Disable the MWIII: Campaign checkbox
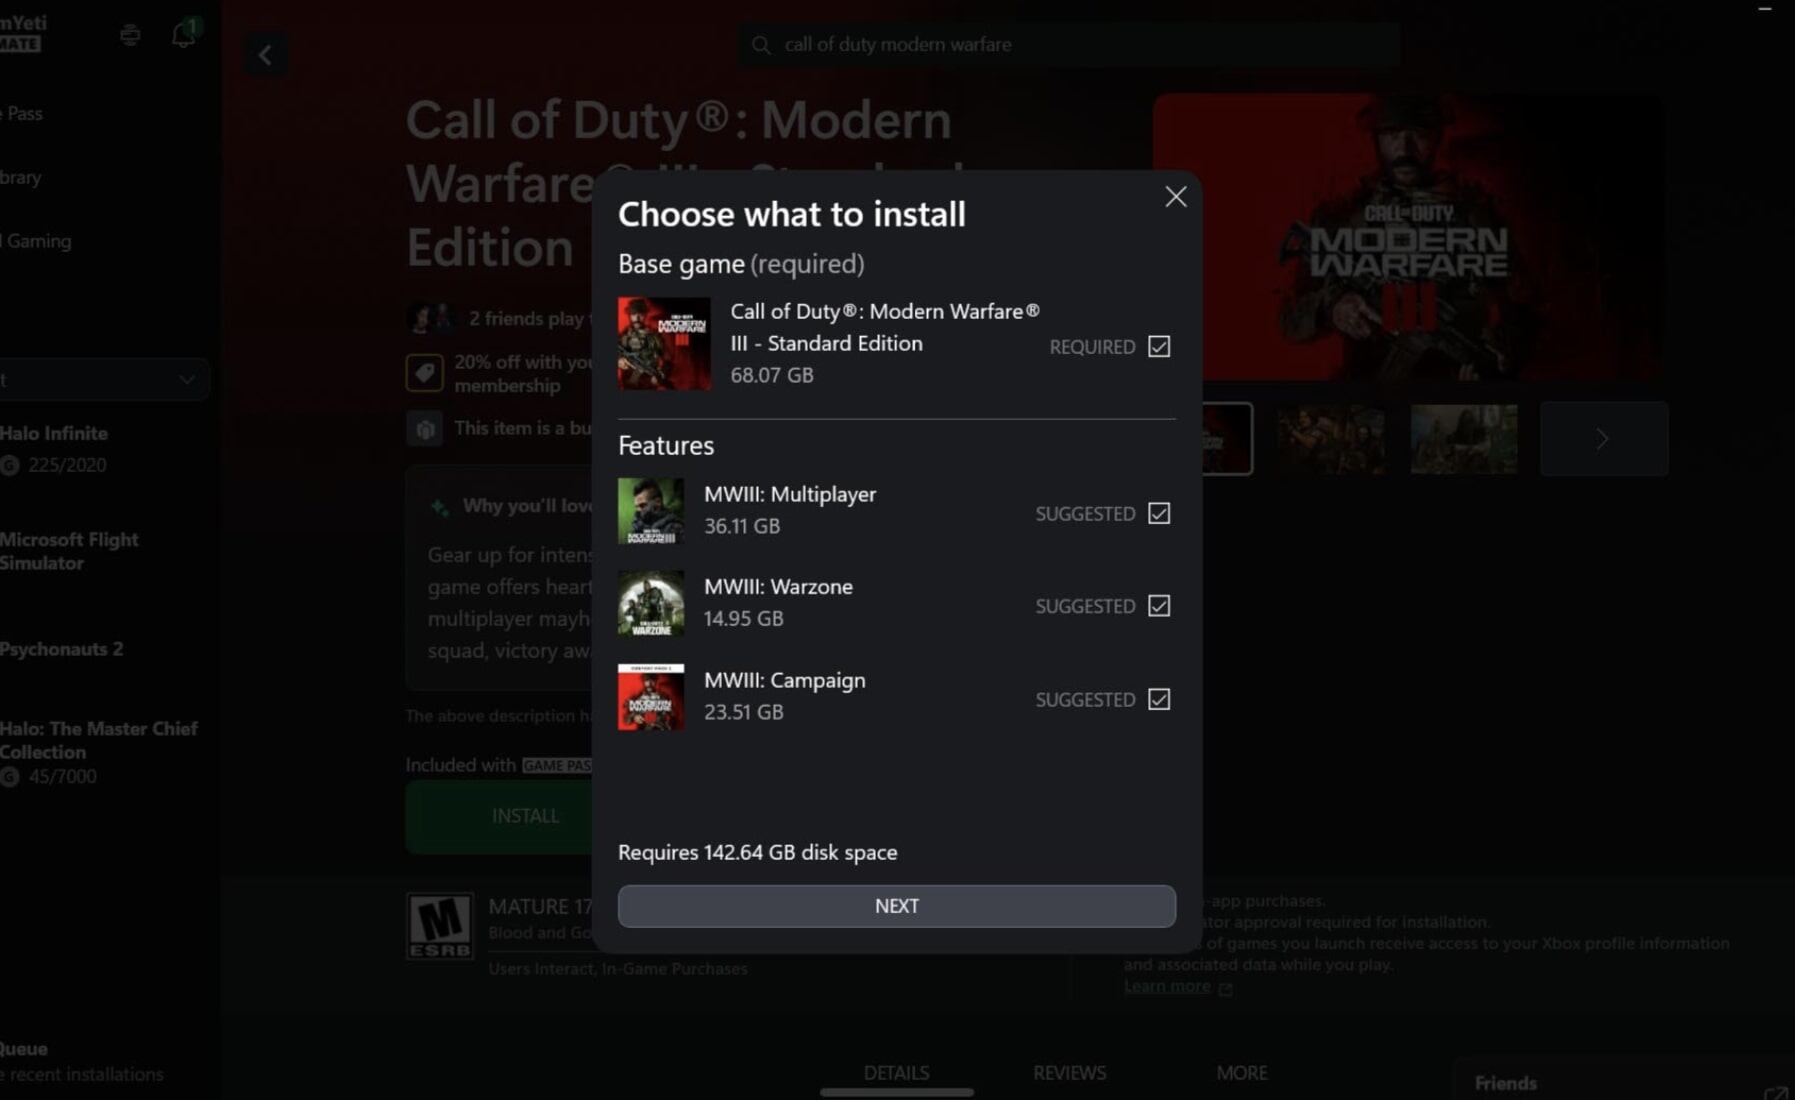This screenshot has height=1100, width=1795. click(x=1157, y=699)
